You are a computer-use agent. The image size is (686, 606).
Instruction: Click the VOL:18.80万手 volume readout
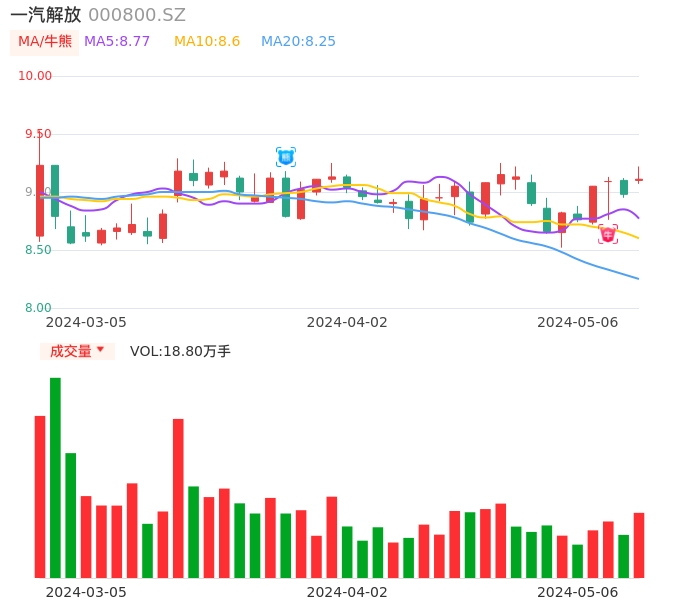tap(180, 351)
